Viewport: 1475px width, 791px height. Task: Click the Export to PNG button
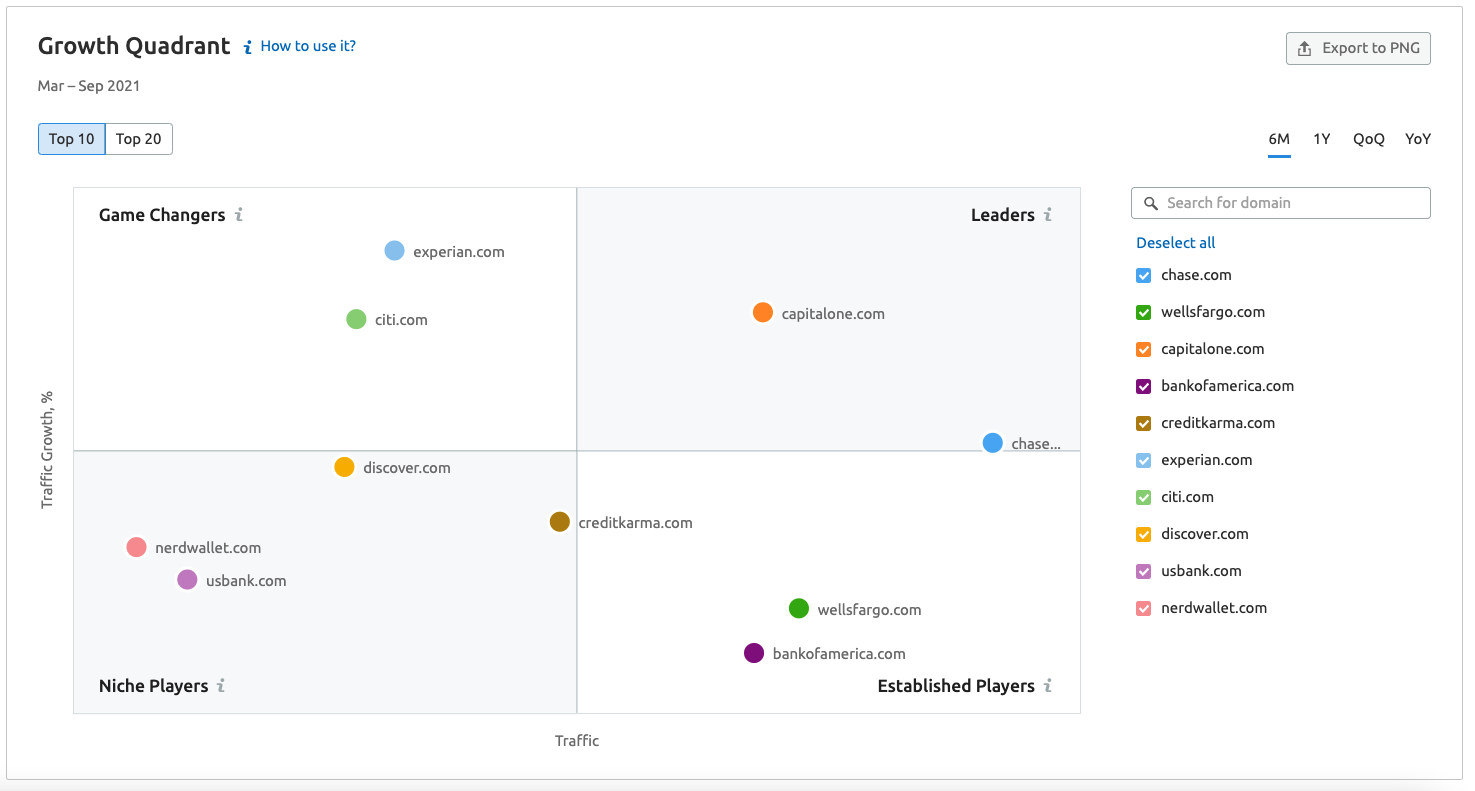pos(1358,48)
